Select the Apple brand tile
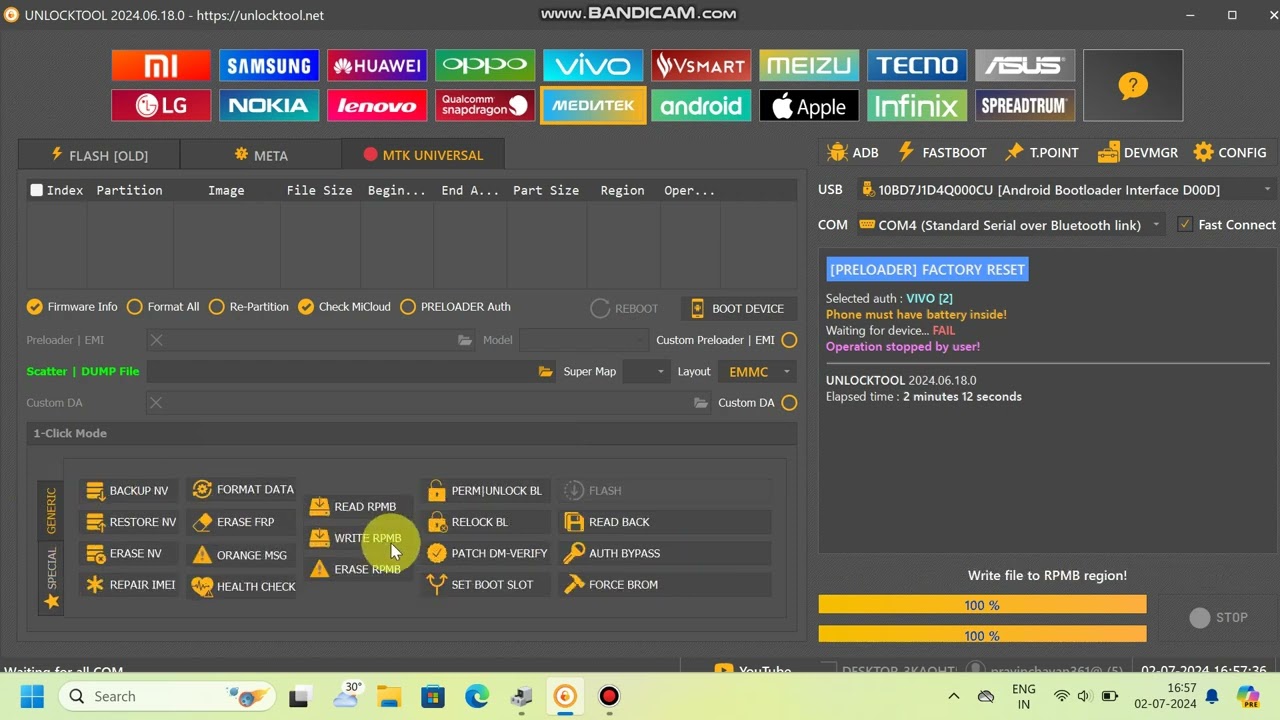 (x=809, y=105)
